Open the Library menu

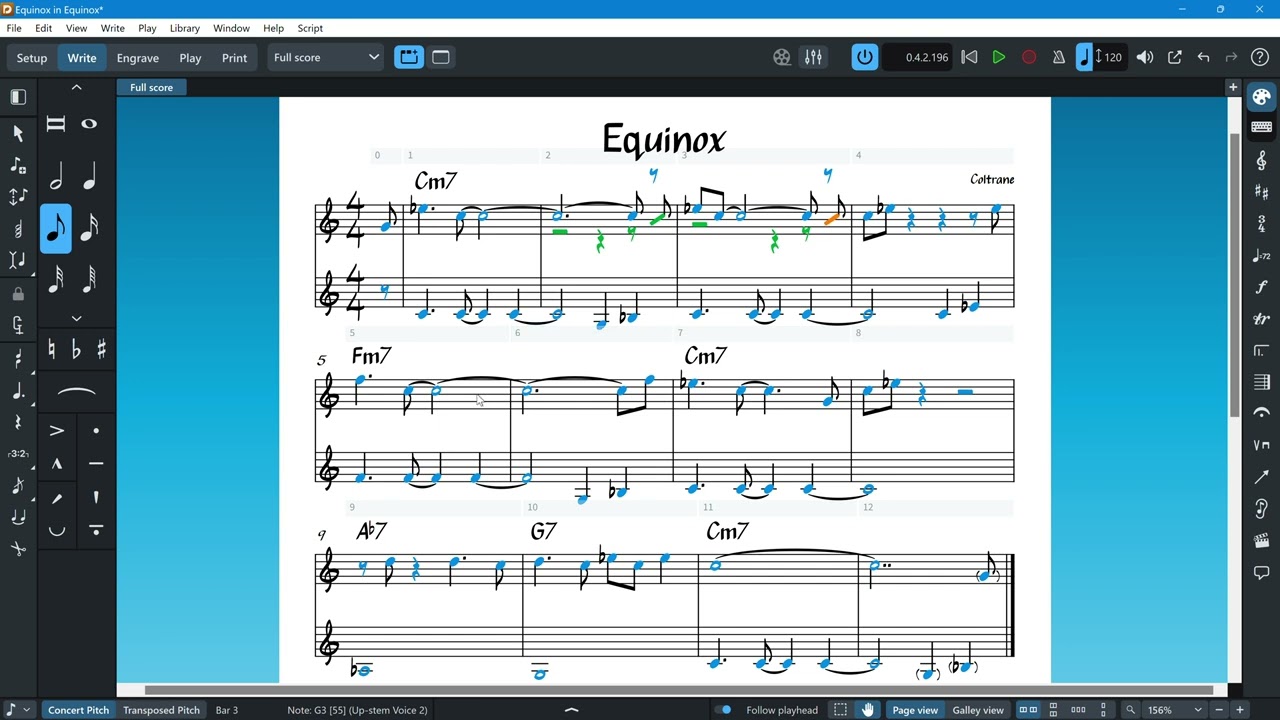tap(185, 28)
